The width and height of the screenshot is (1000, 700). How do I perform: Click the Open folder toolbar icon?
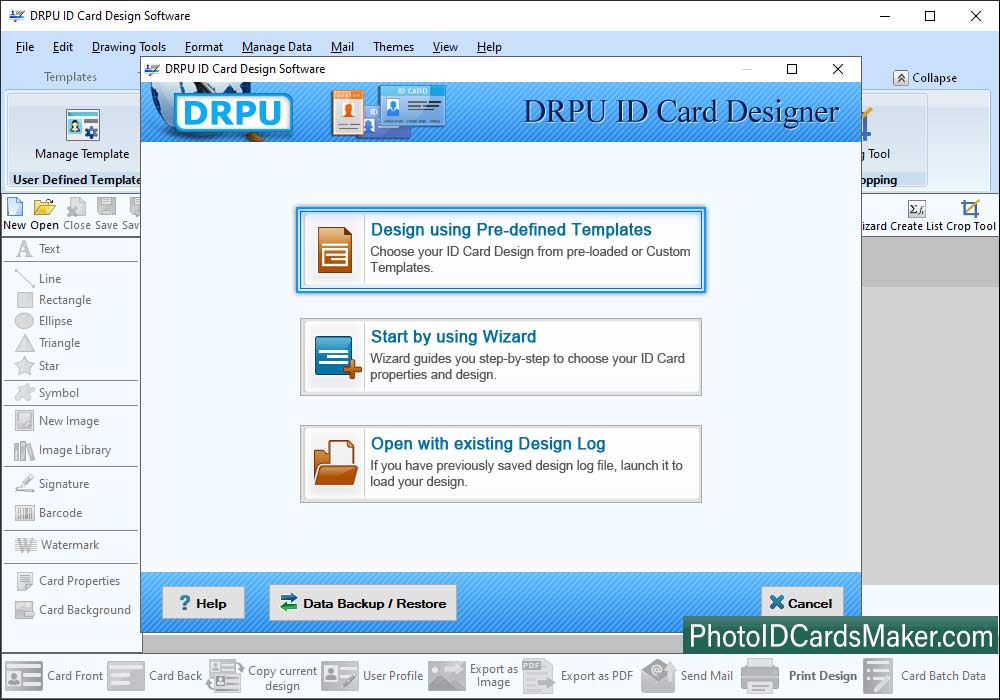[44, 214]
